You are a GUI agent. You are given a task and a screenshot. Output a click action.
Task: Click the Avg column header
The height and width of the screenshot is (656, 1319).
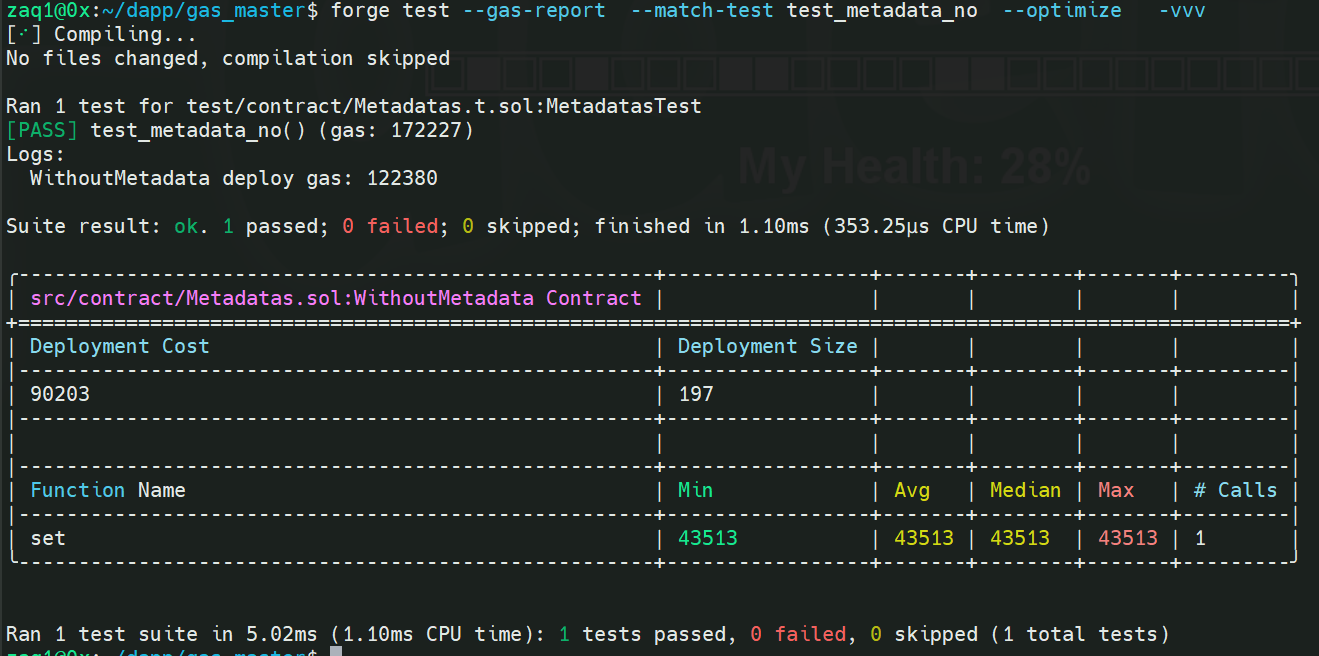point(912,490)
